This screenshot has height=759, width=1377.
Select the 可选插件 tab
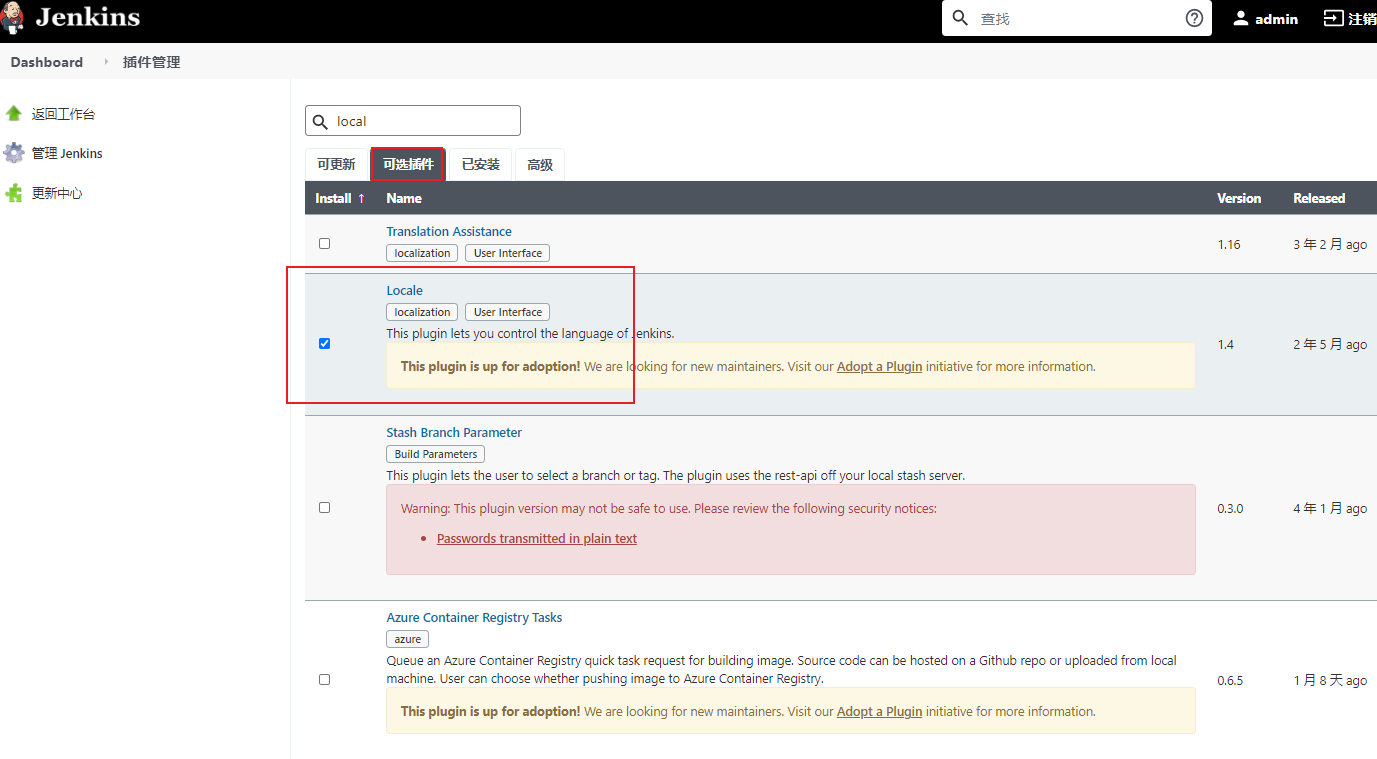(x=408, y=164)
